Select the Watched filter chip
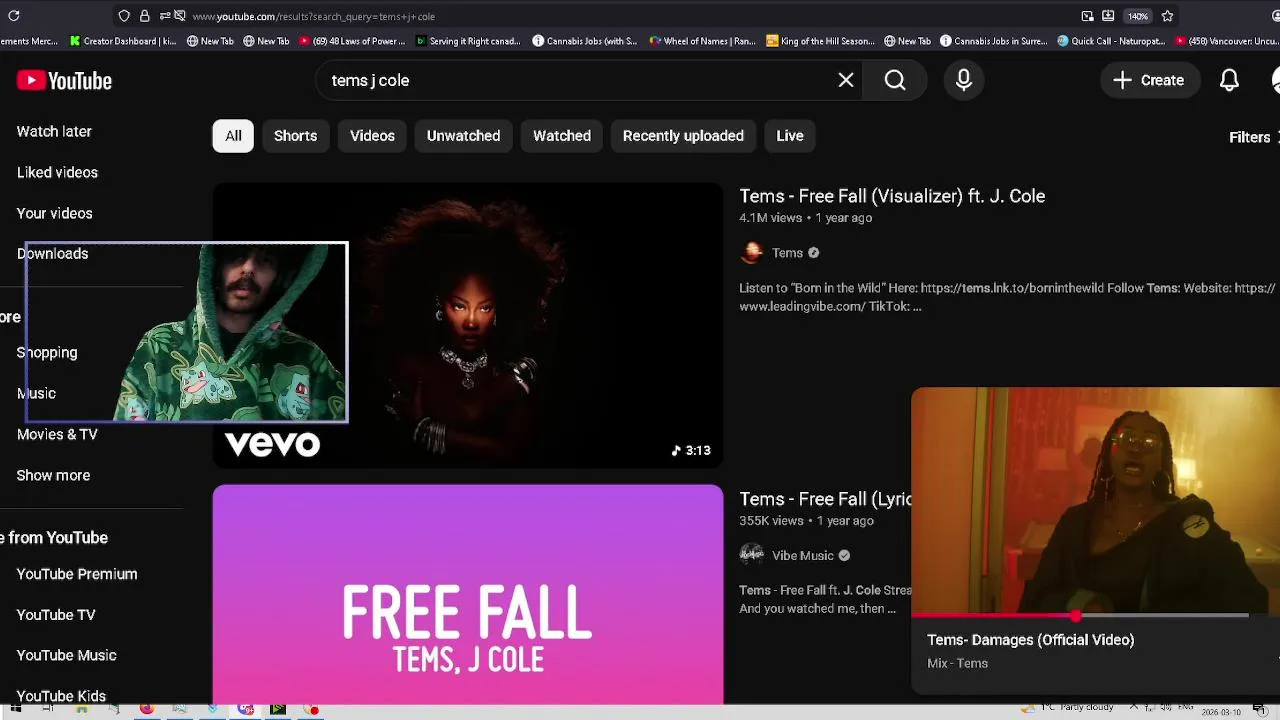 562,136
